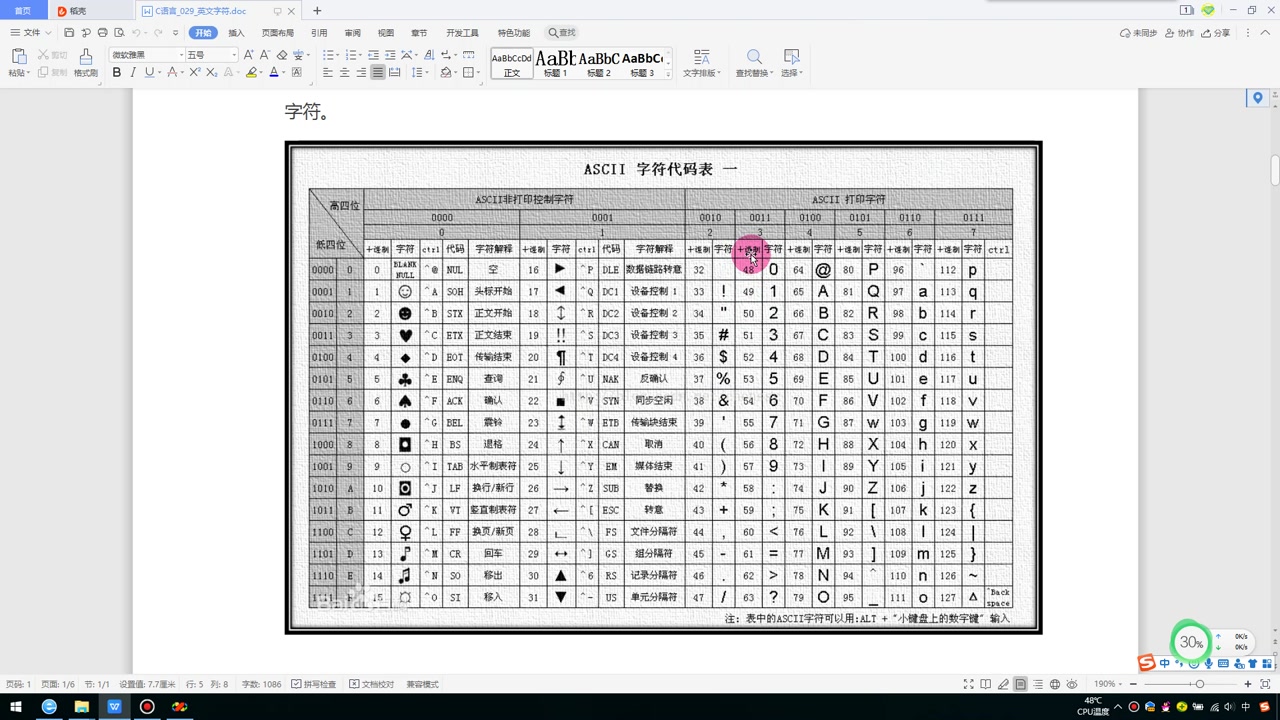Toggle Underline formatting

click(150, 72)
